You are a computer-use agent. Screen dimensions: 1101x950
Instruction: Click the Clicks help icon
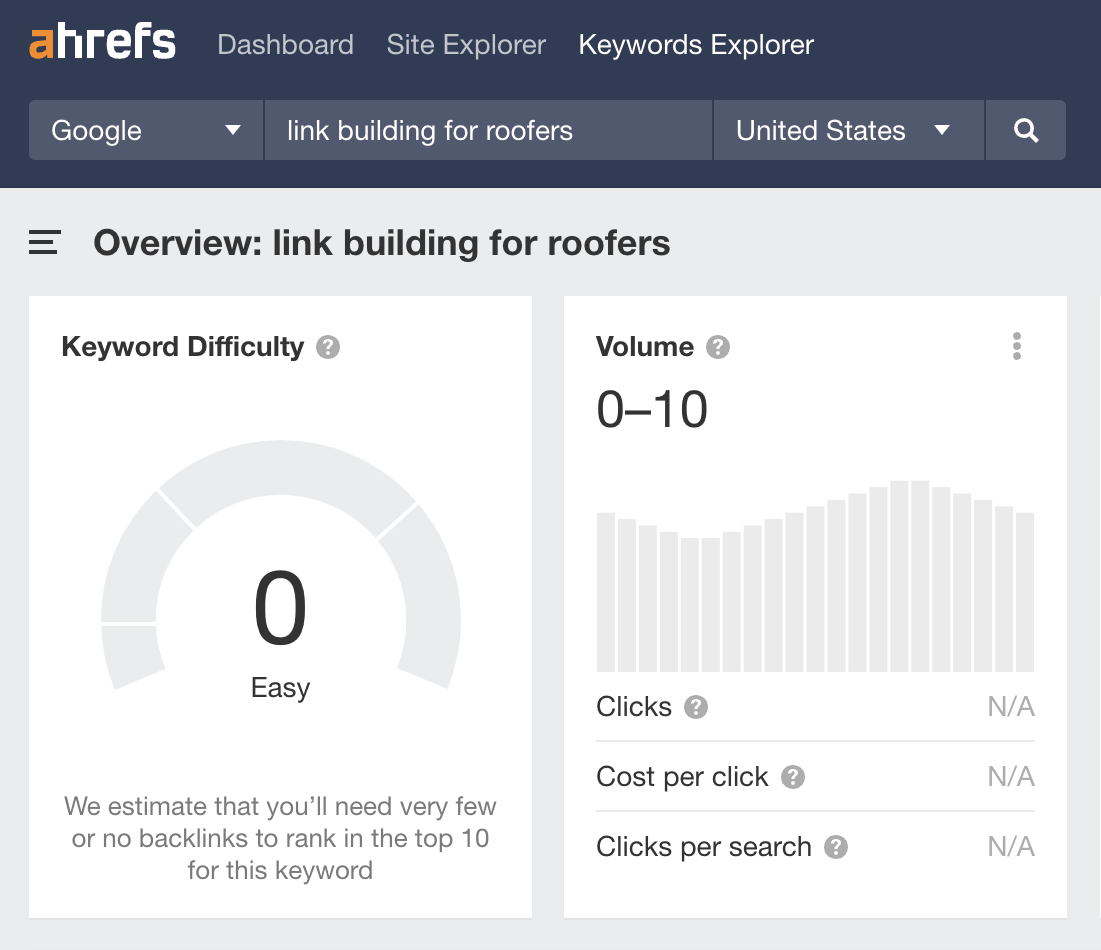(x=697, y=707)
